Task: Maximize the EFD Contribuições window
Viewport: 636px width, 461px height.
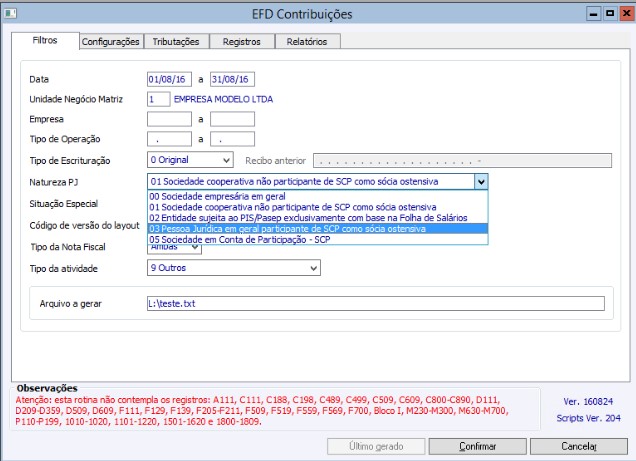Action: (x=610, y=14)
